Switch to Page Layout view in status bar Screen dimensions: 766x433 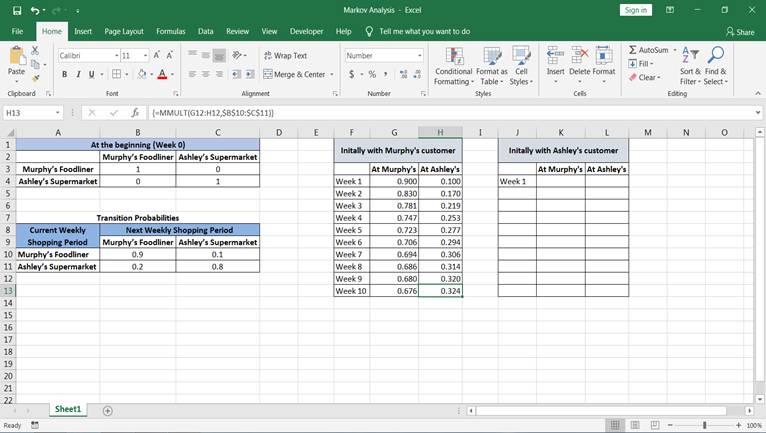pyautogui.click(x=635, y=425)
